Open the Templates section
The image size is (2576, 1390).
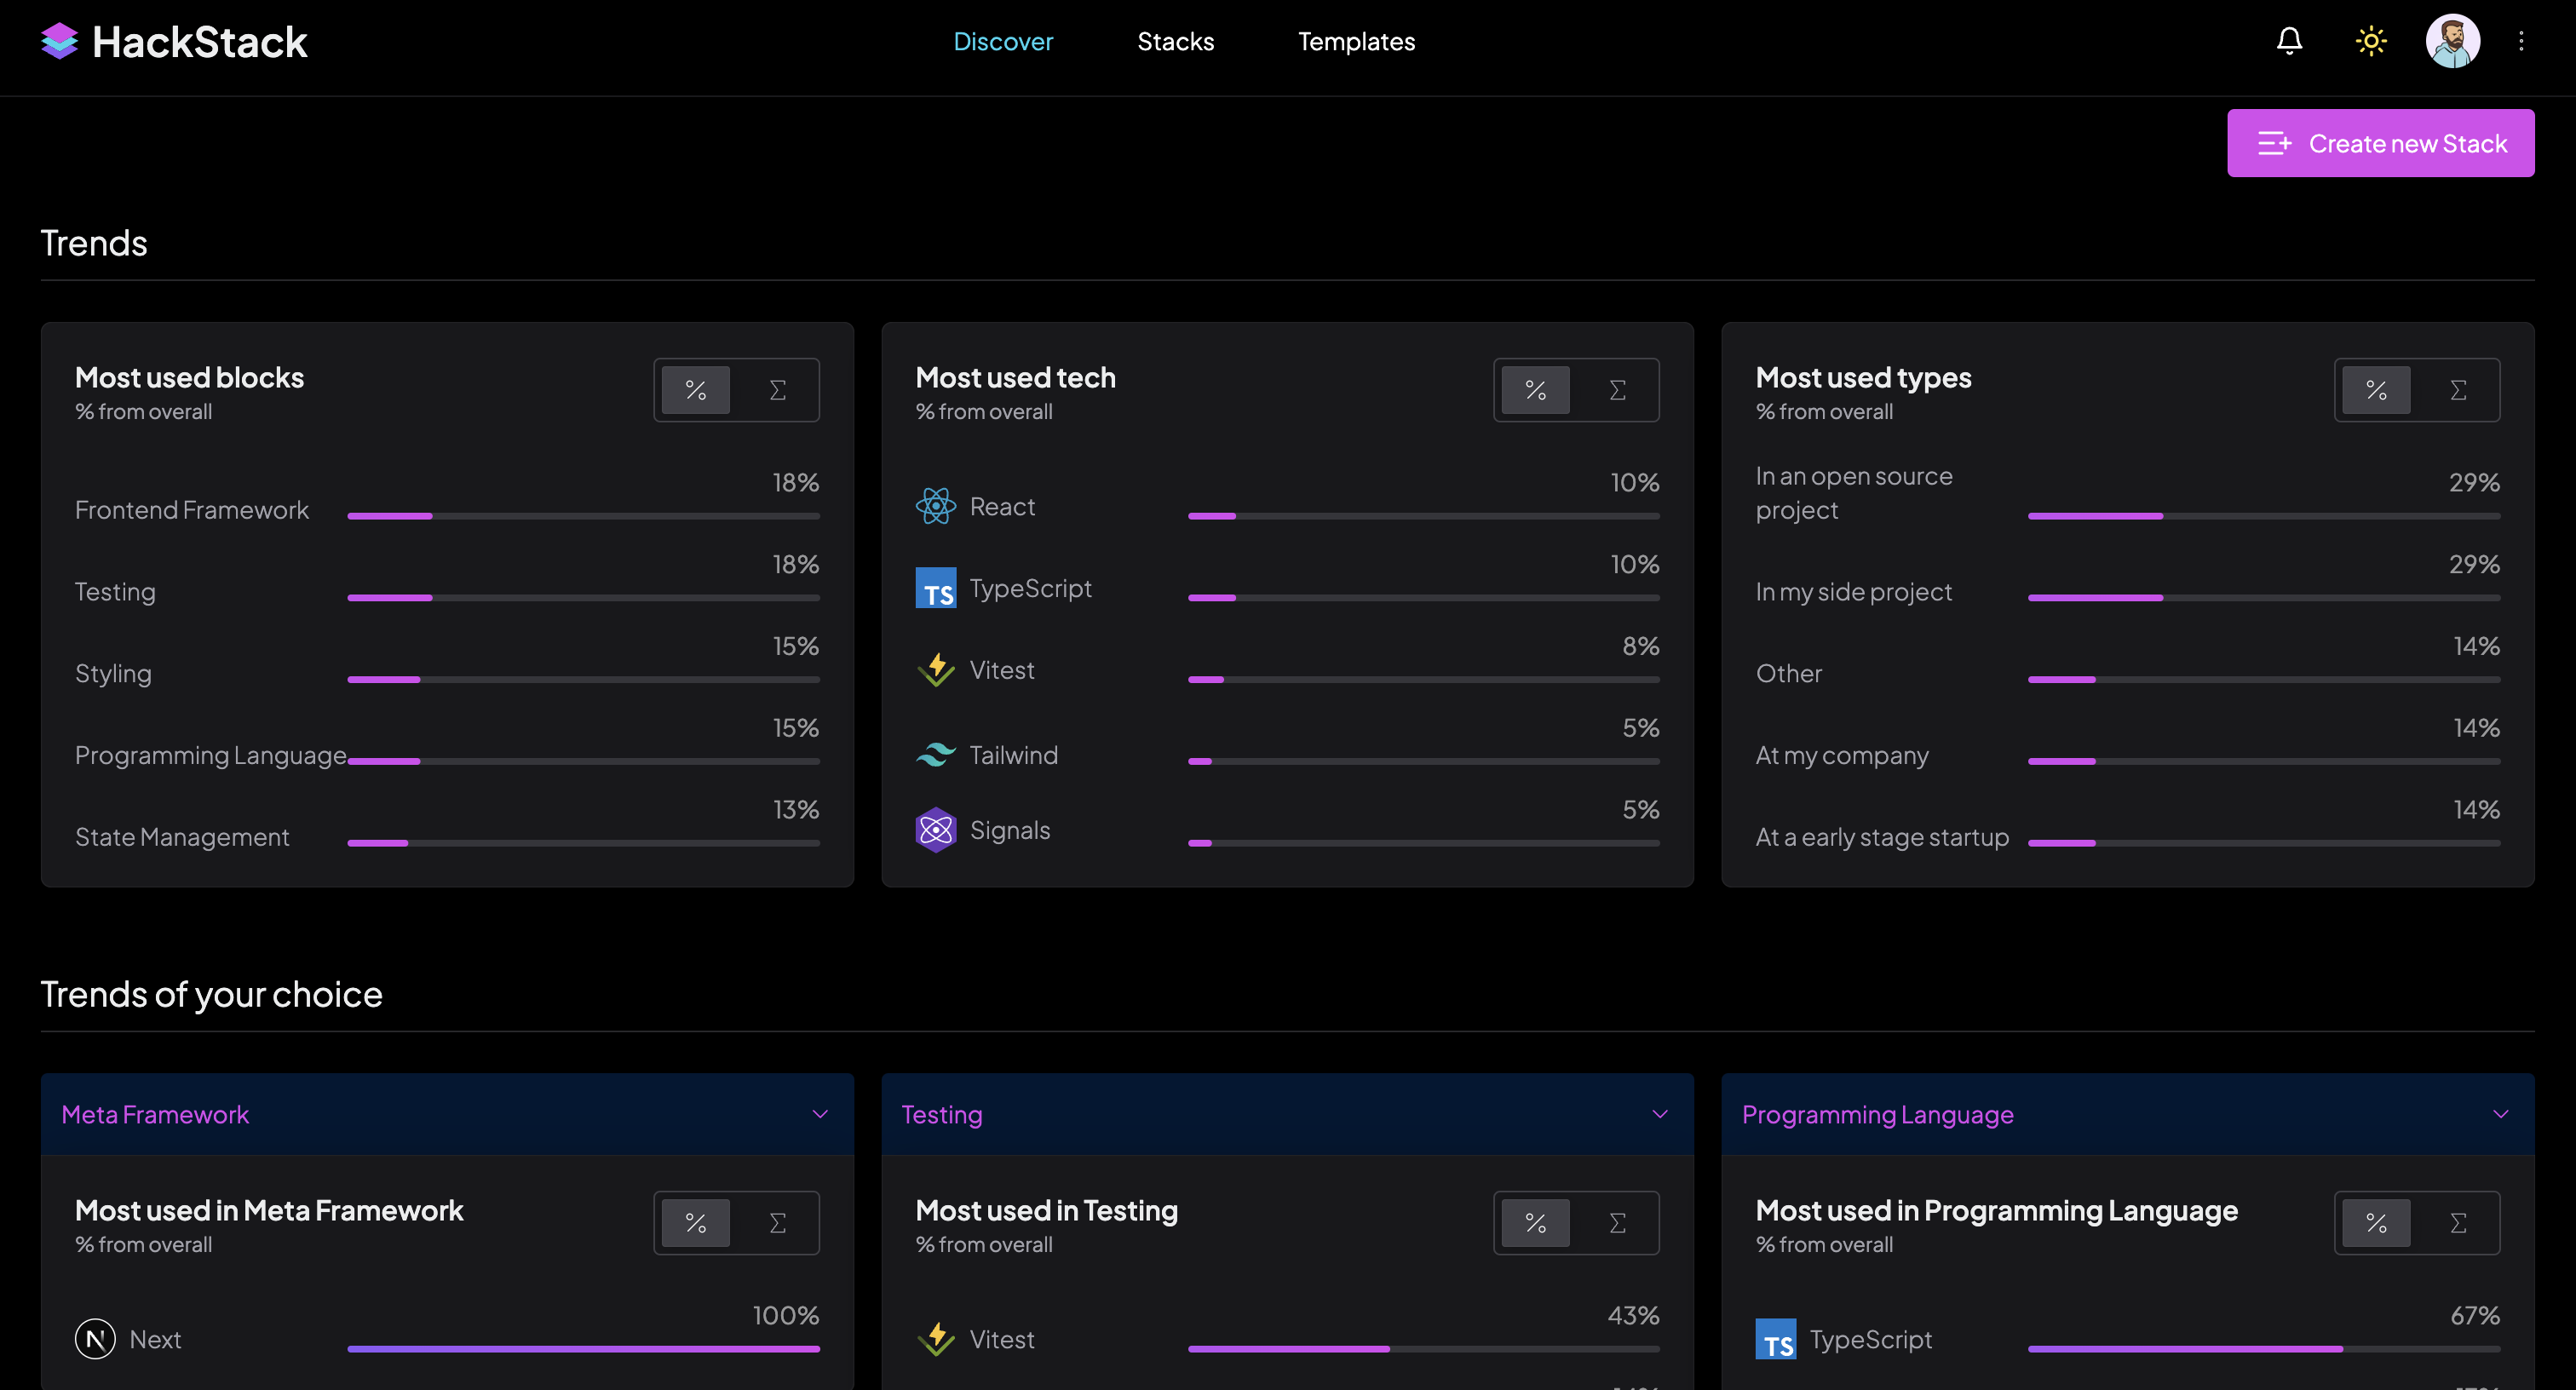pyautogui.click(x=1356, y=41)
